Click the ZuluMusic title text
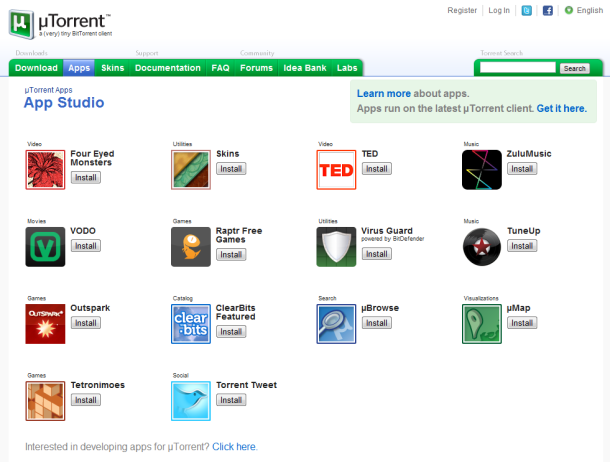The height and width of the screenshot is (462, 610). 529,154
